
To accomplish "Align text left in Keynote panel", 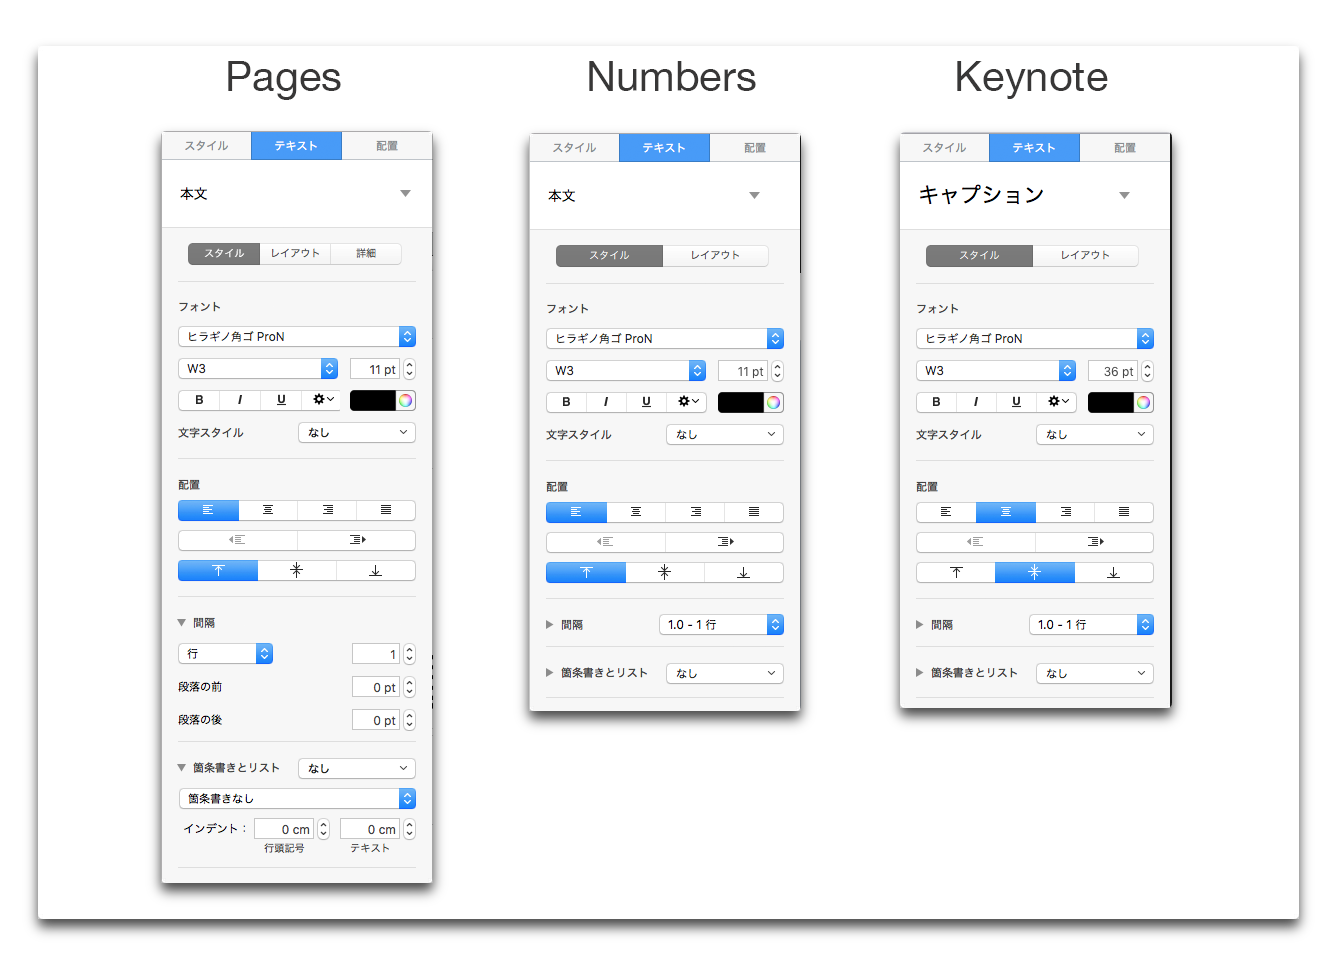I will 946,512.
